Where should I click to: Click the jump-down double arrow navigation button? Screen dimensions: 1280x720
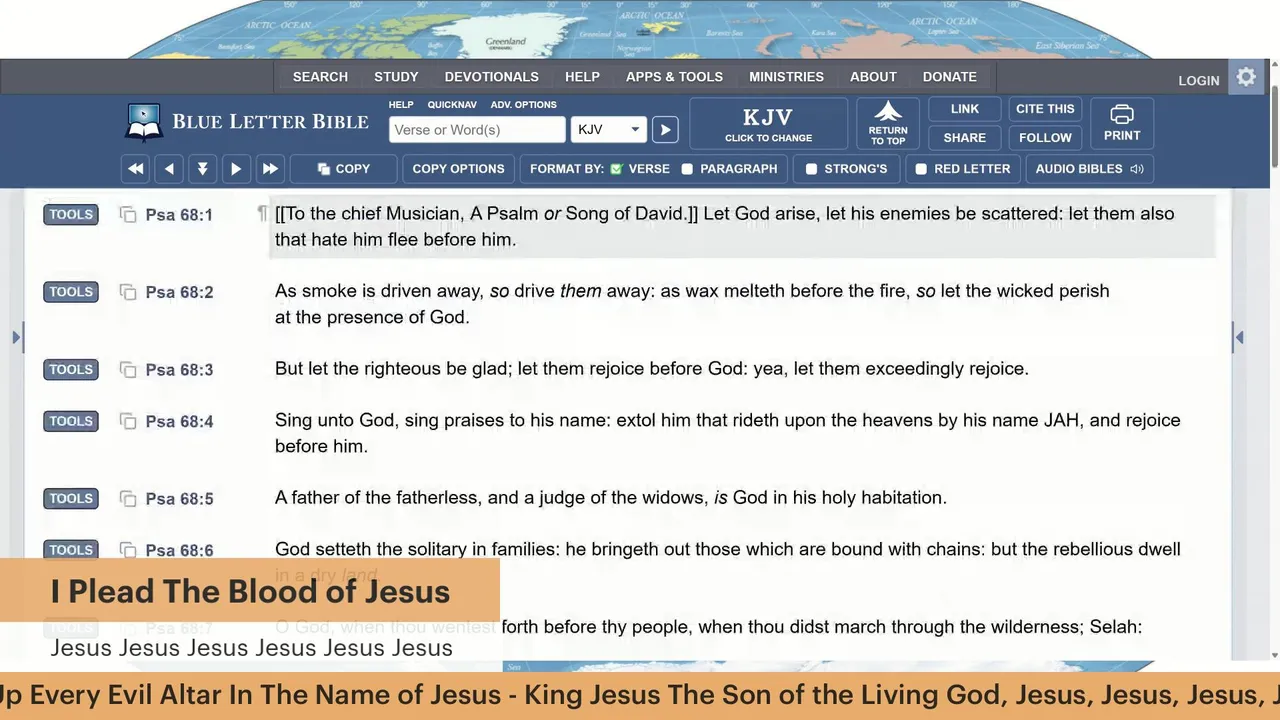203,169
